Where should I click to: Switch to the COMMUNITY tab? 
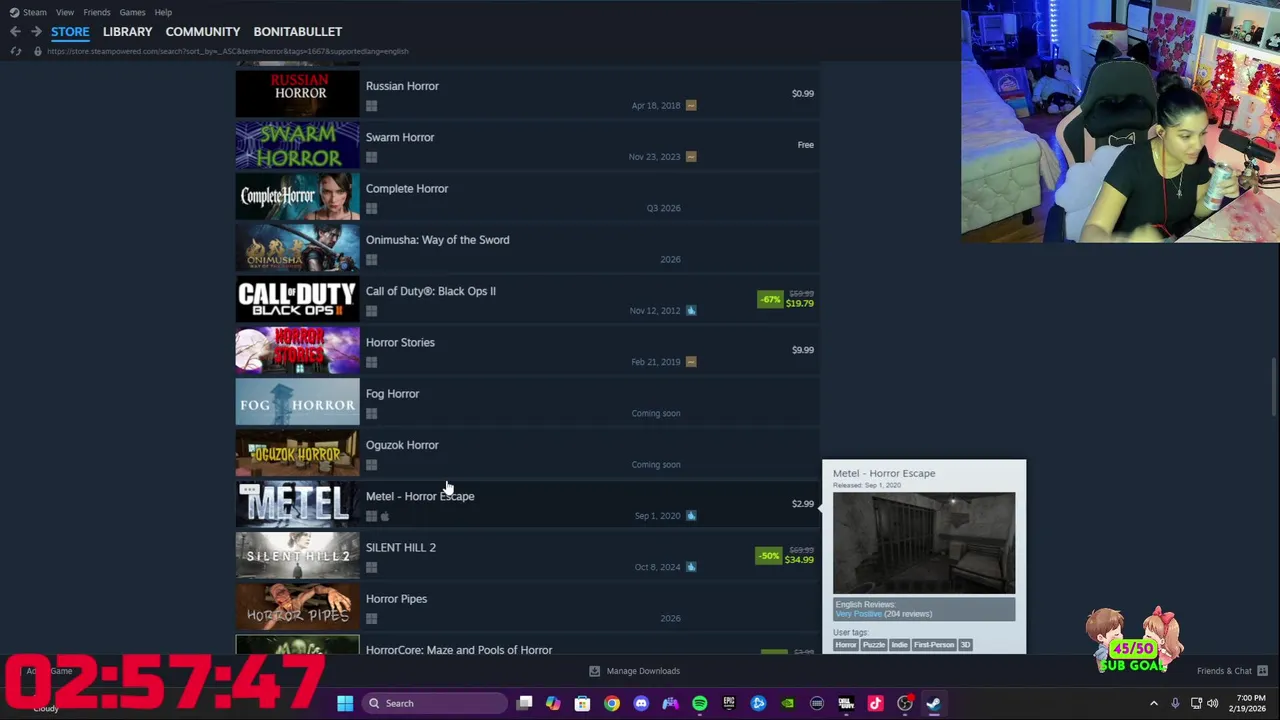pyautogui.click(x=203, y=32)
